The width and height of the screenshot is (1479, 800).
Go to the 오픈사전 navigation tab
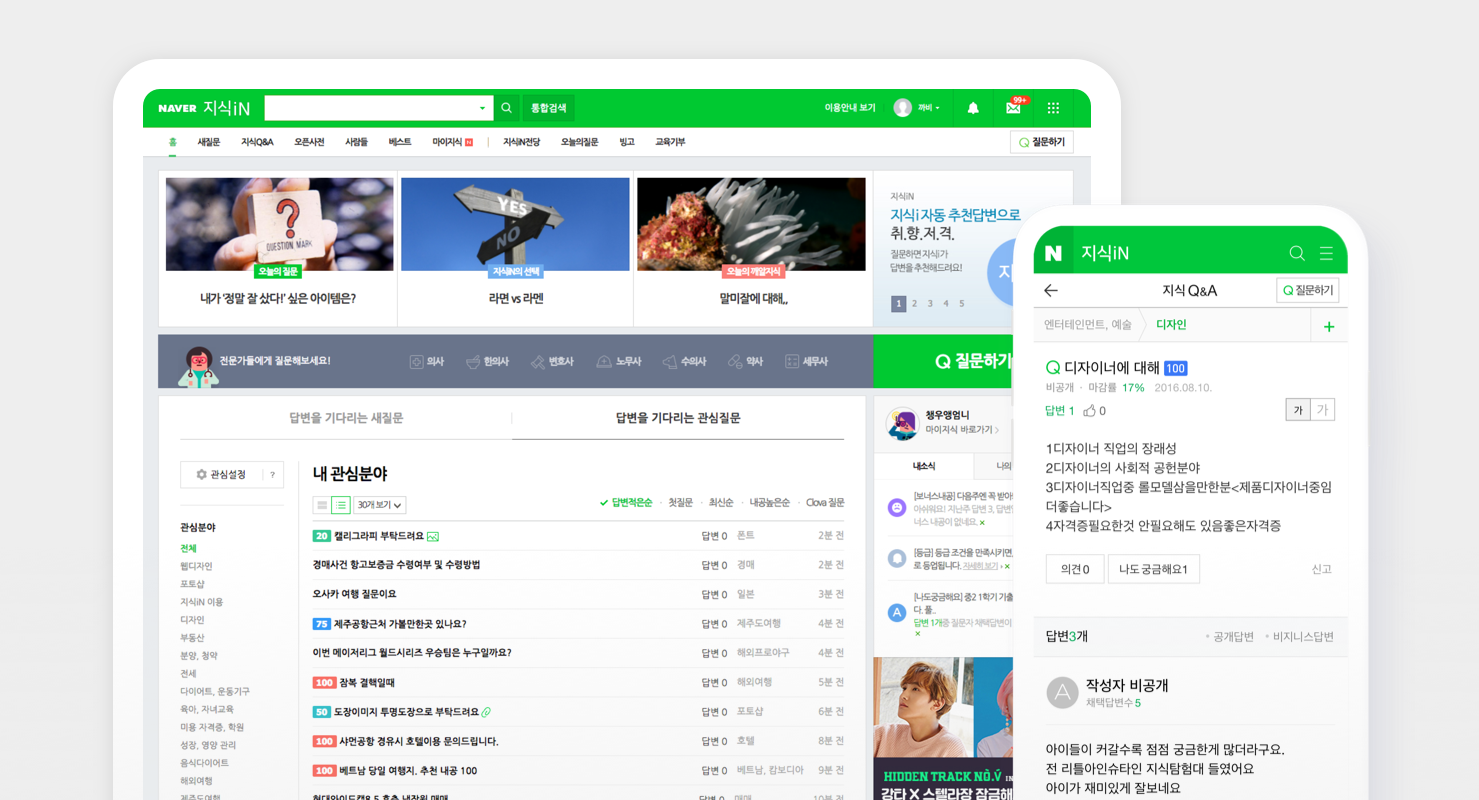pos(309,142)
